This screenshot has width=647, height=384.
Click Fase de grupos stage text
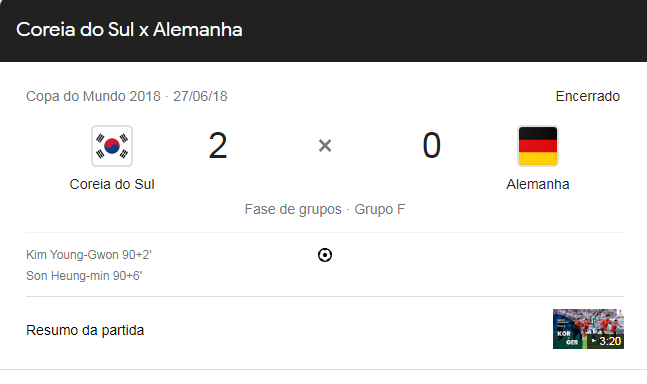pos(293,210)
